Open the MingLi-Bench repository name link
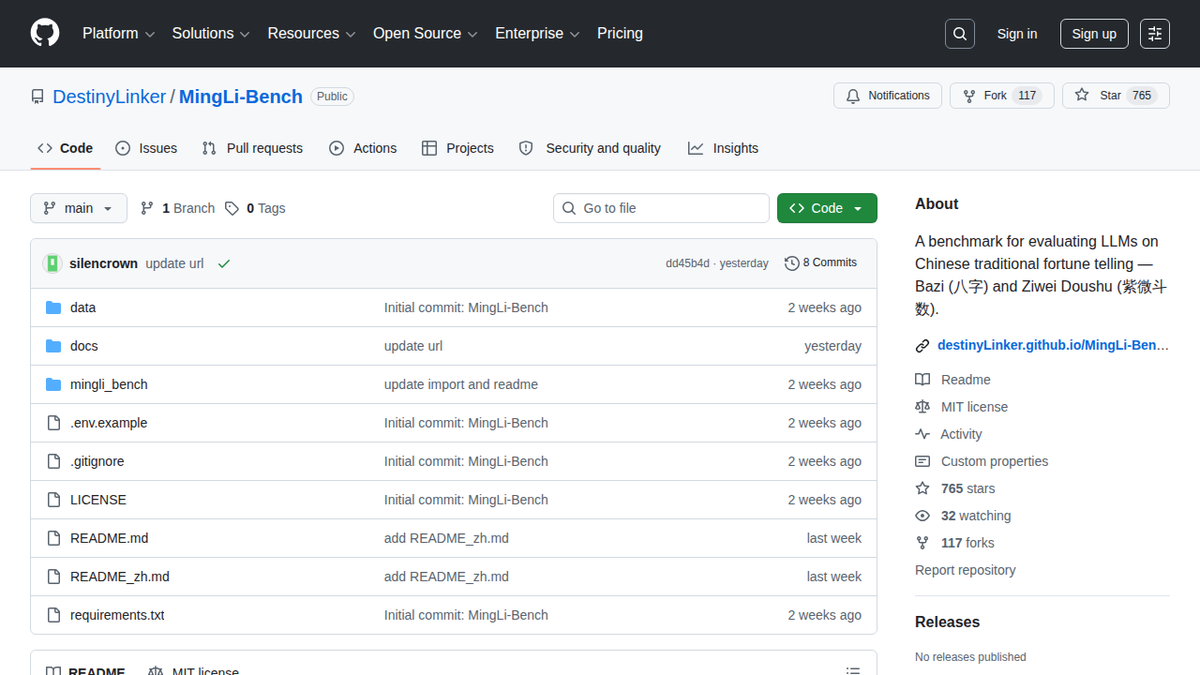The image size is (1200, 675). click(x=241, y=97)
